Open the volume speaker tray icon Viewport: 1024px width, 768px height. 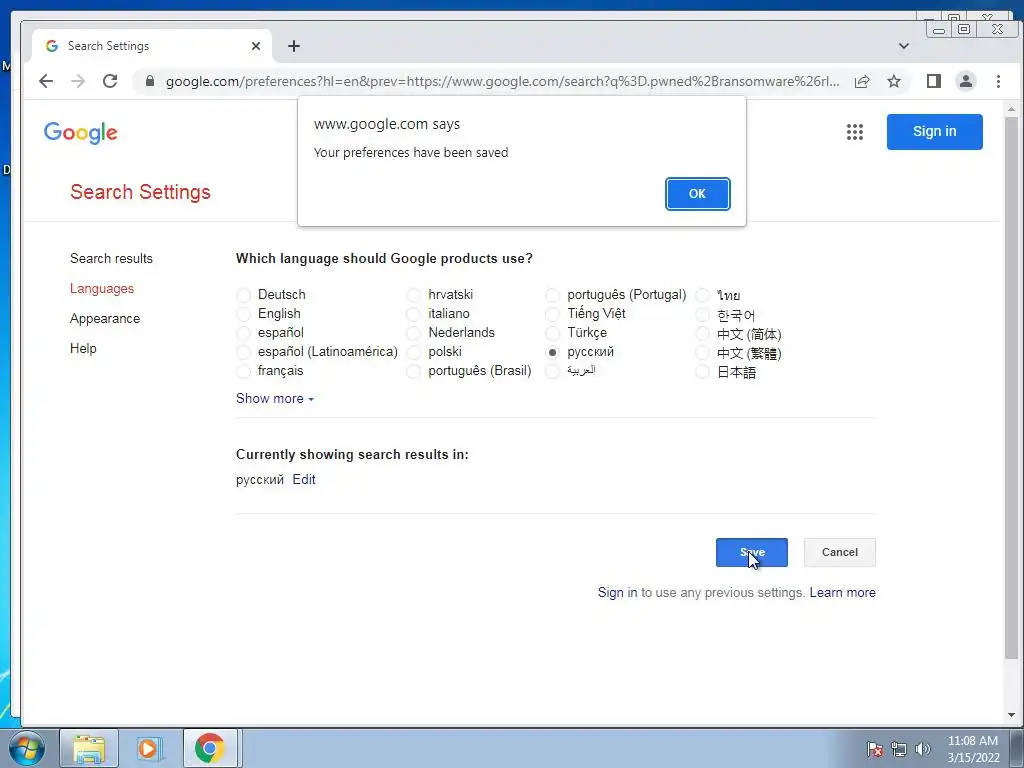(922, 749)
